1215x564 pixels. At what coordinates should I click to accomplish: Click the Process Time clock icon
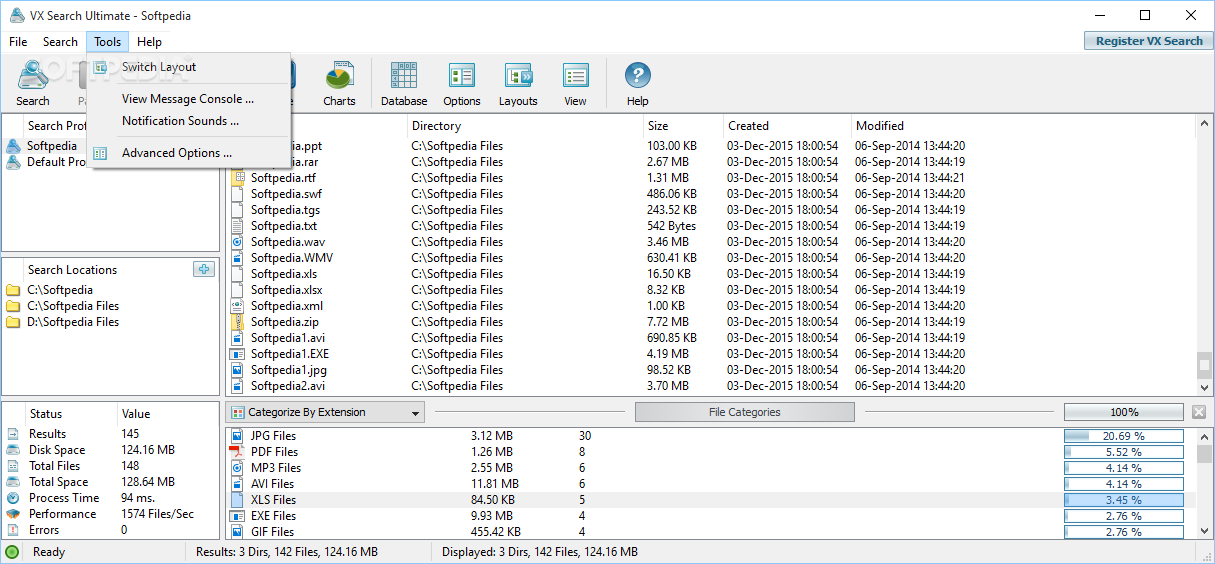pos(12,498)
